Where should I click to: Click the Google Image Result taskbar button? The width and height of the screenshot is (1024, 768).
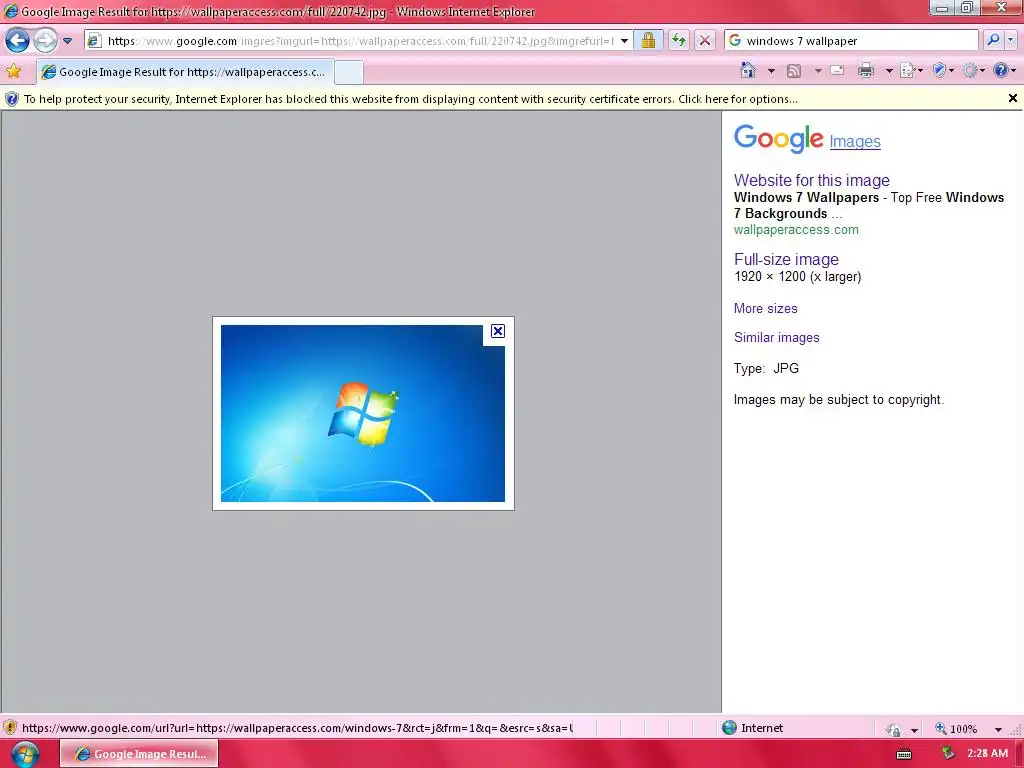(x=139, y=754)
